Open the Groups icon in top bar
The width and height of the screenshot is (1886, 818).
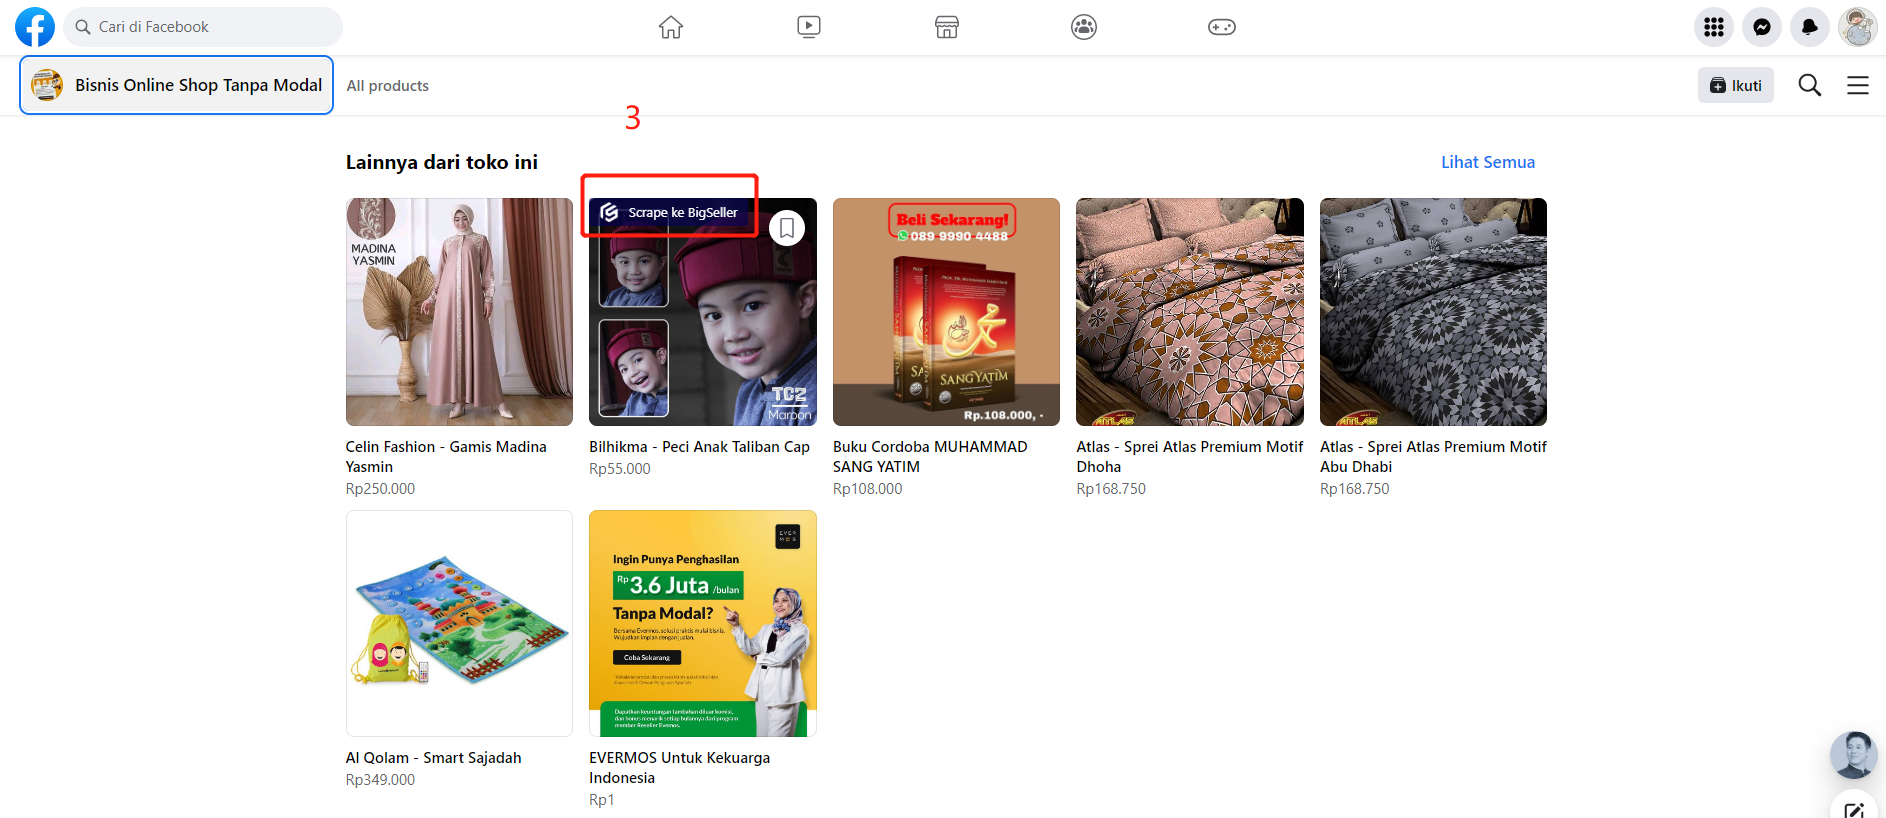(x=1084, y=27)
